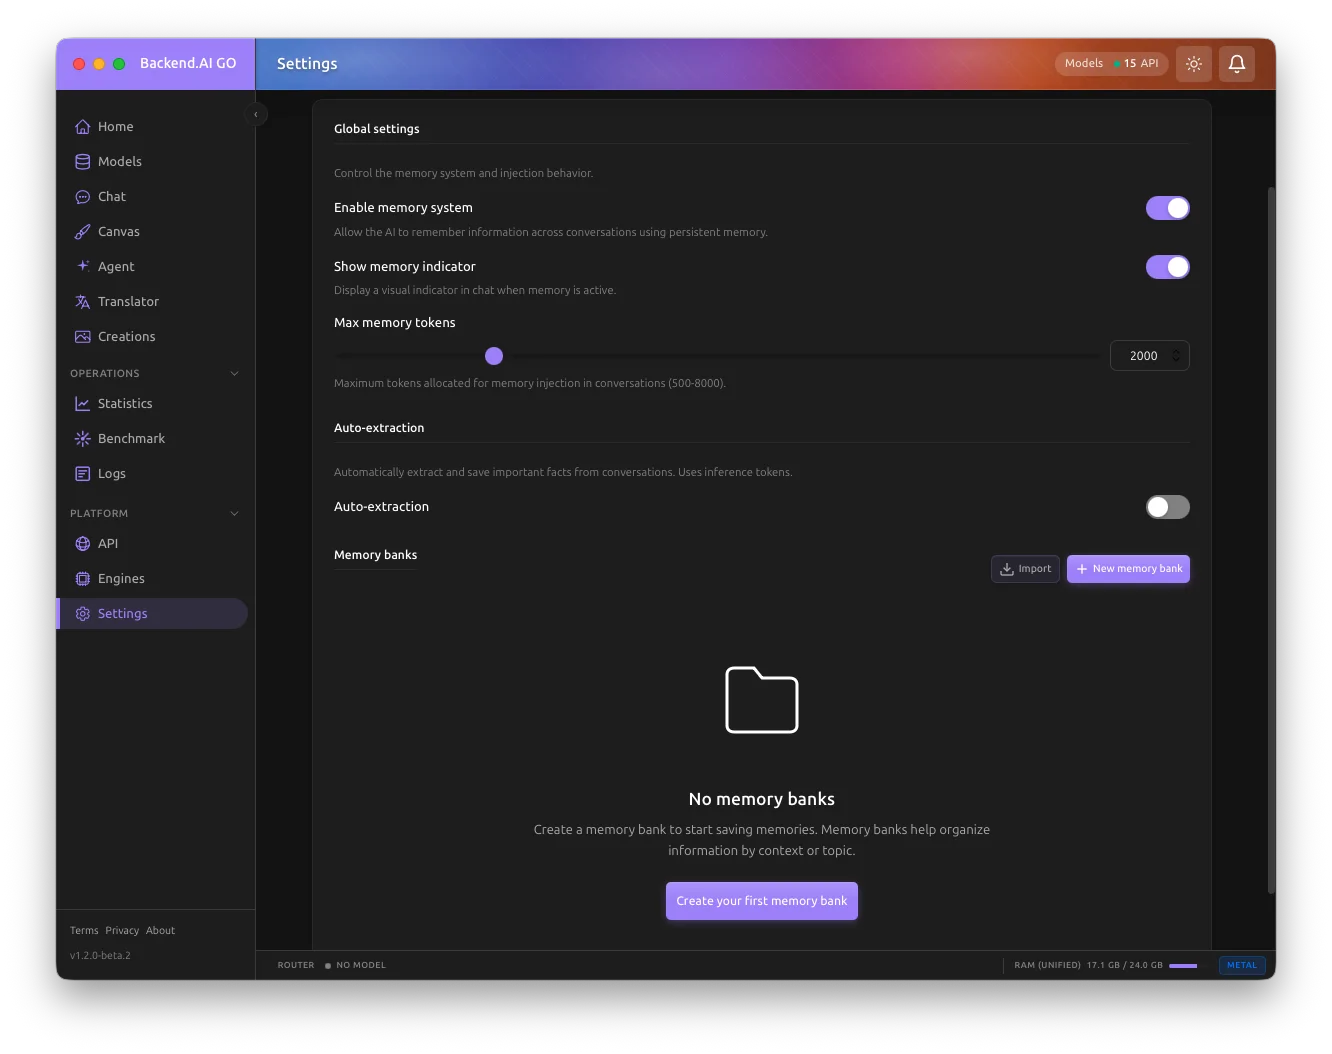Click the Benchmark icon in sidebar
This screenshot has width=1332, height=1054.
point(82,438)
